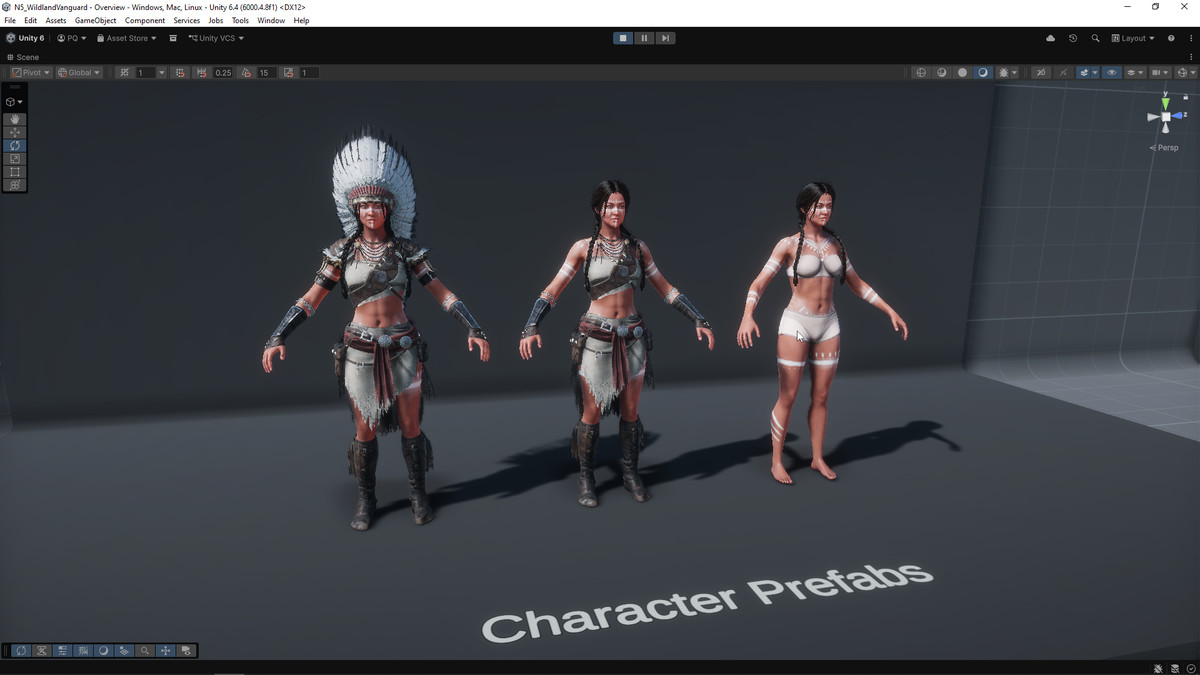Screen dimensions: 1200x675
Task: Select the Rect transform tool
Action: pyautogui.click(x=15, y=172)
